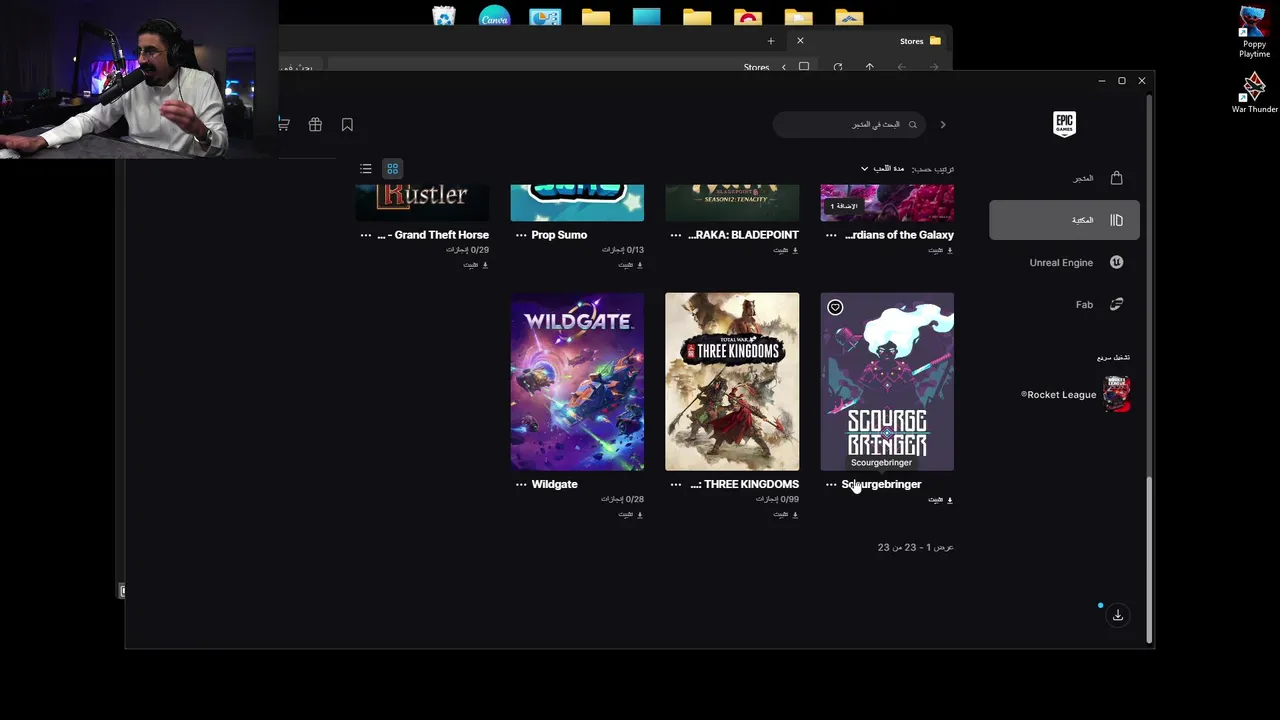Image resolution: width=1280 pixels, height=720 pixels.
Task: Select the highlighted Library sidebar item
Action: [1064, 220]
